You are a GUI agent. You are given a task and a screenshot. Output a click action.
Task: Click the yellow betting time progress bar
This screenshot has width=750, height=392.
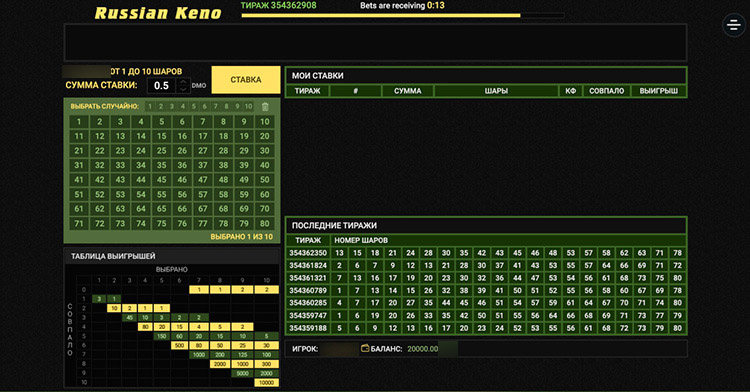(381, 16)
